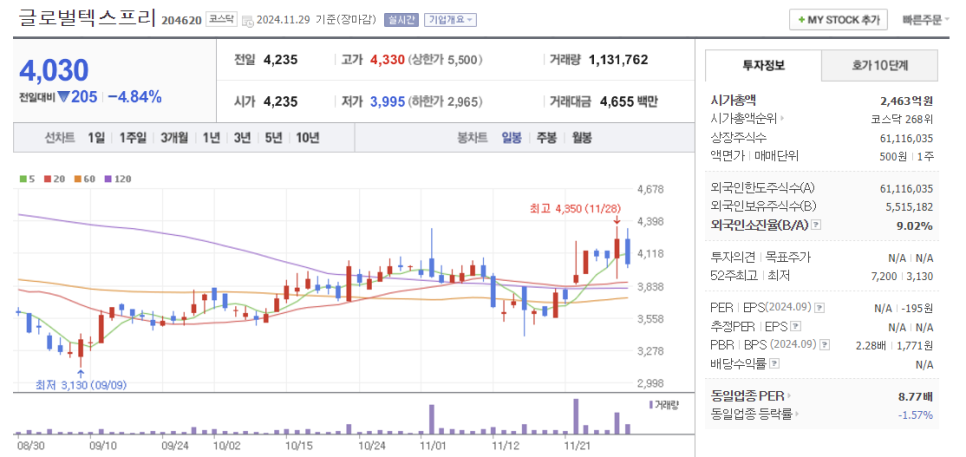Click the 실시간 realtime badge
The image size is (966, 457).
point(401,20)
